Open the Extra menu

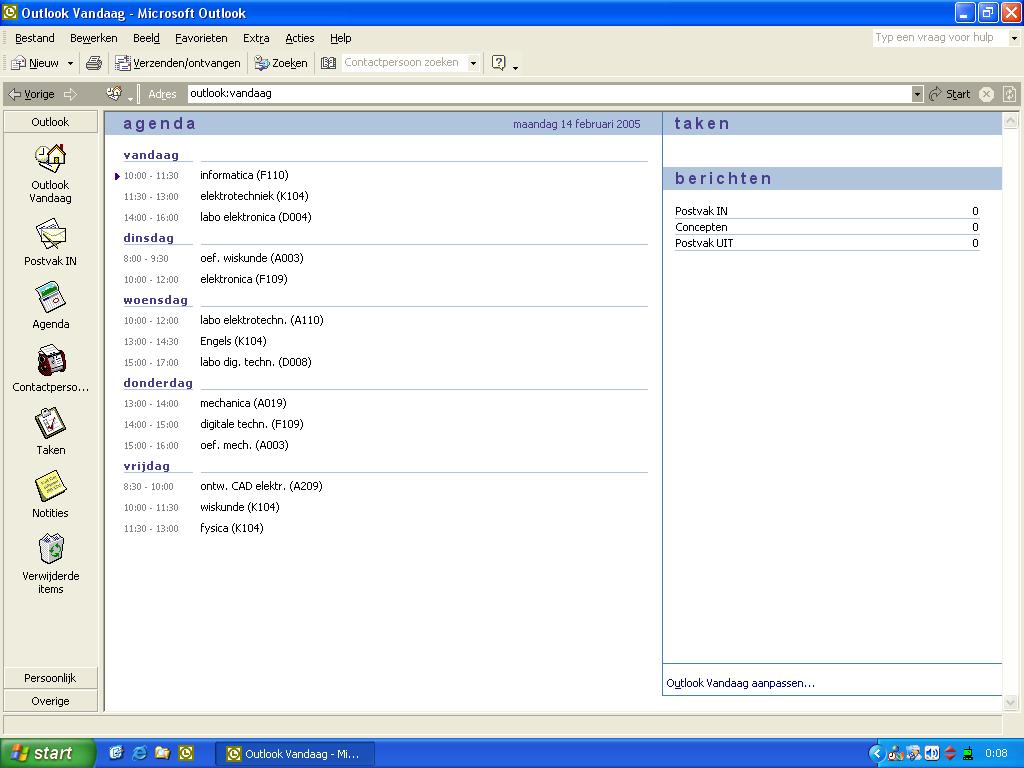click(256, 38)
